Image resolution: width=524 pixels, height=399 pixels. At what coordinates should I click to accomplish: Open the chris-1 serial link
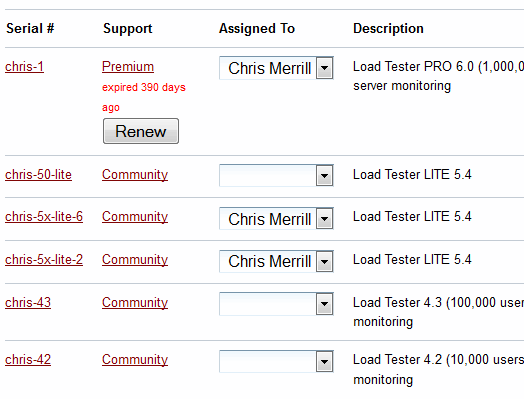pos(24,67)
